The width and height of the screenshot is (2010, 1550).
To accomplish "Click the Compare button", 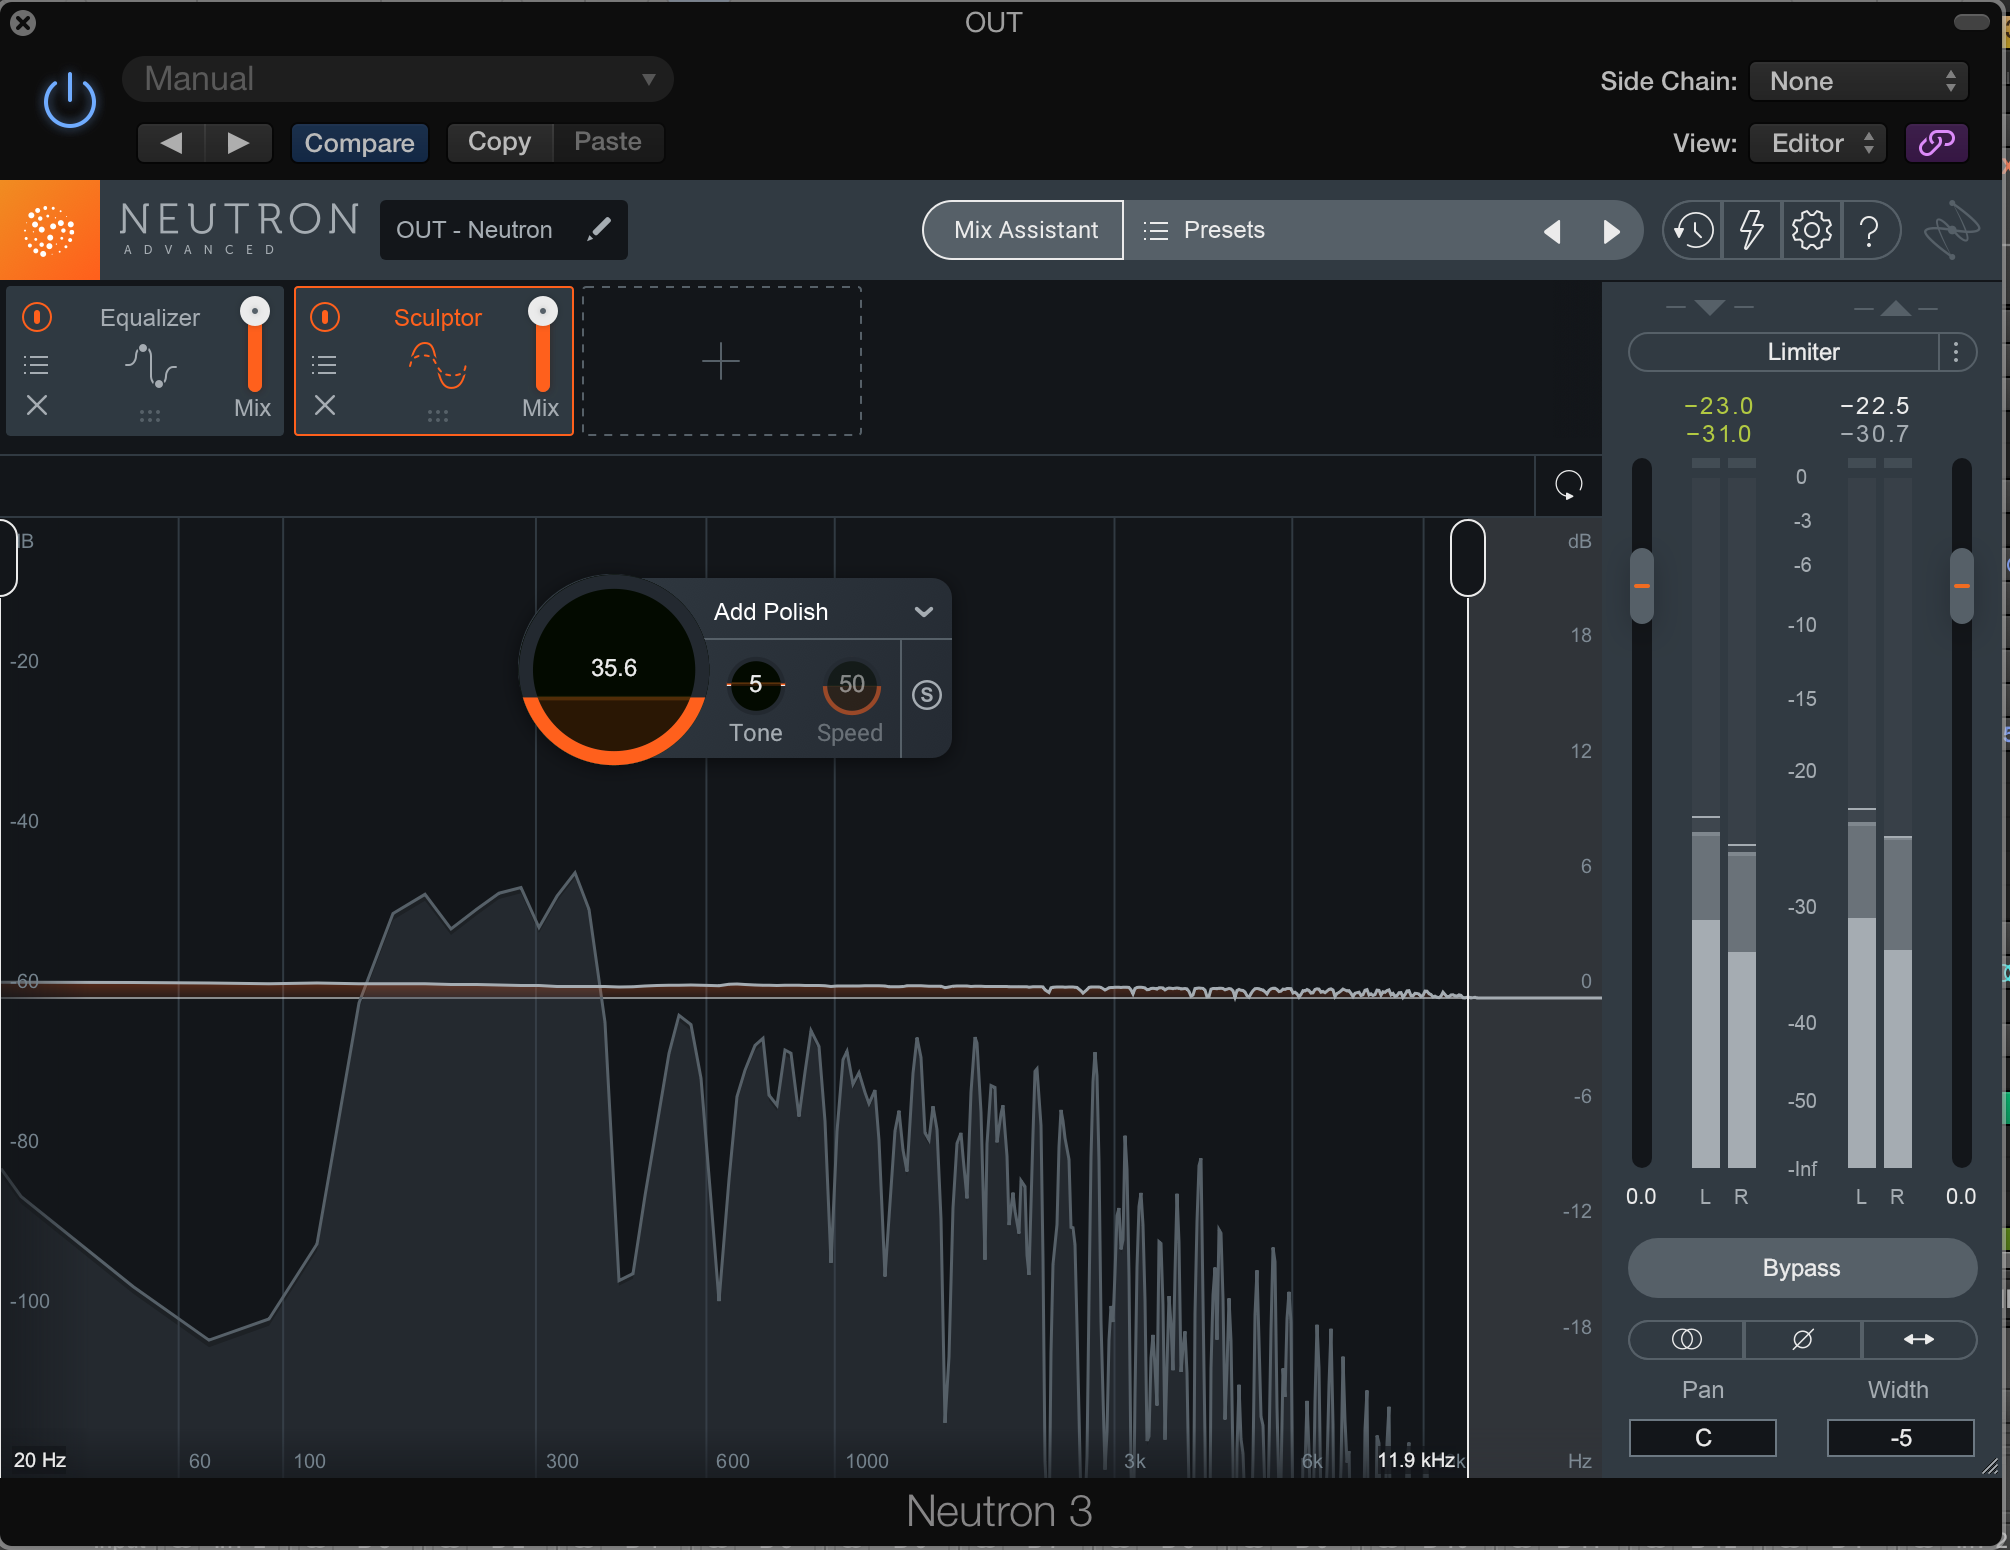I will [359, 143].
